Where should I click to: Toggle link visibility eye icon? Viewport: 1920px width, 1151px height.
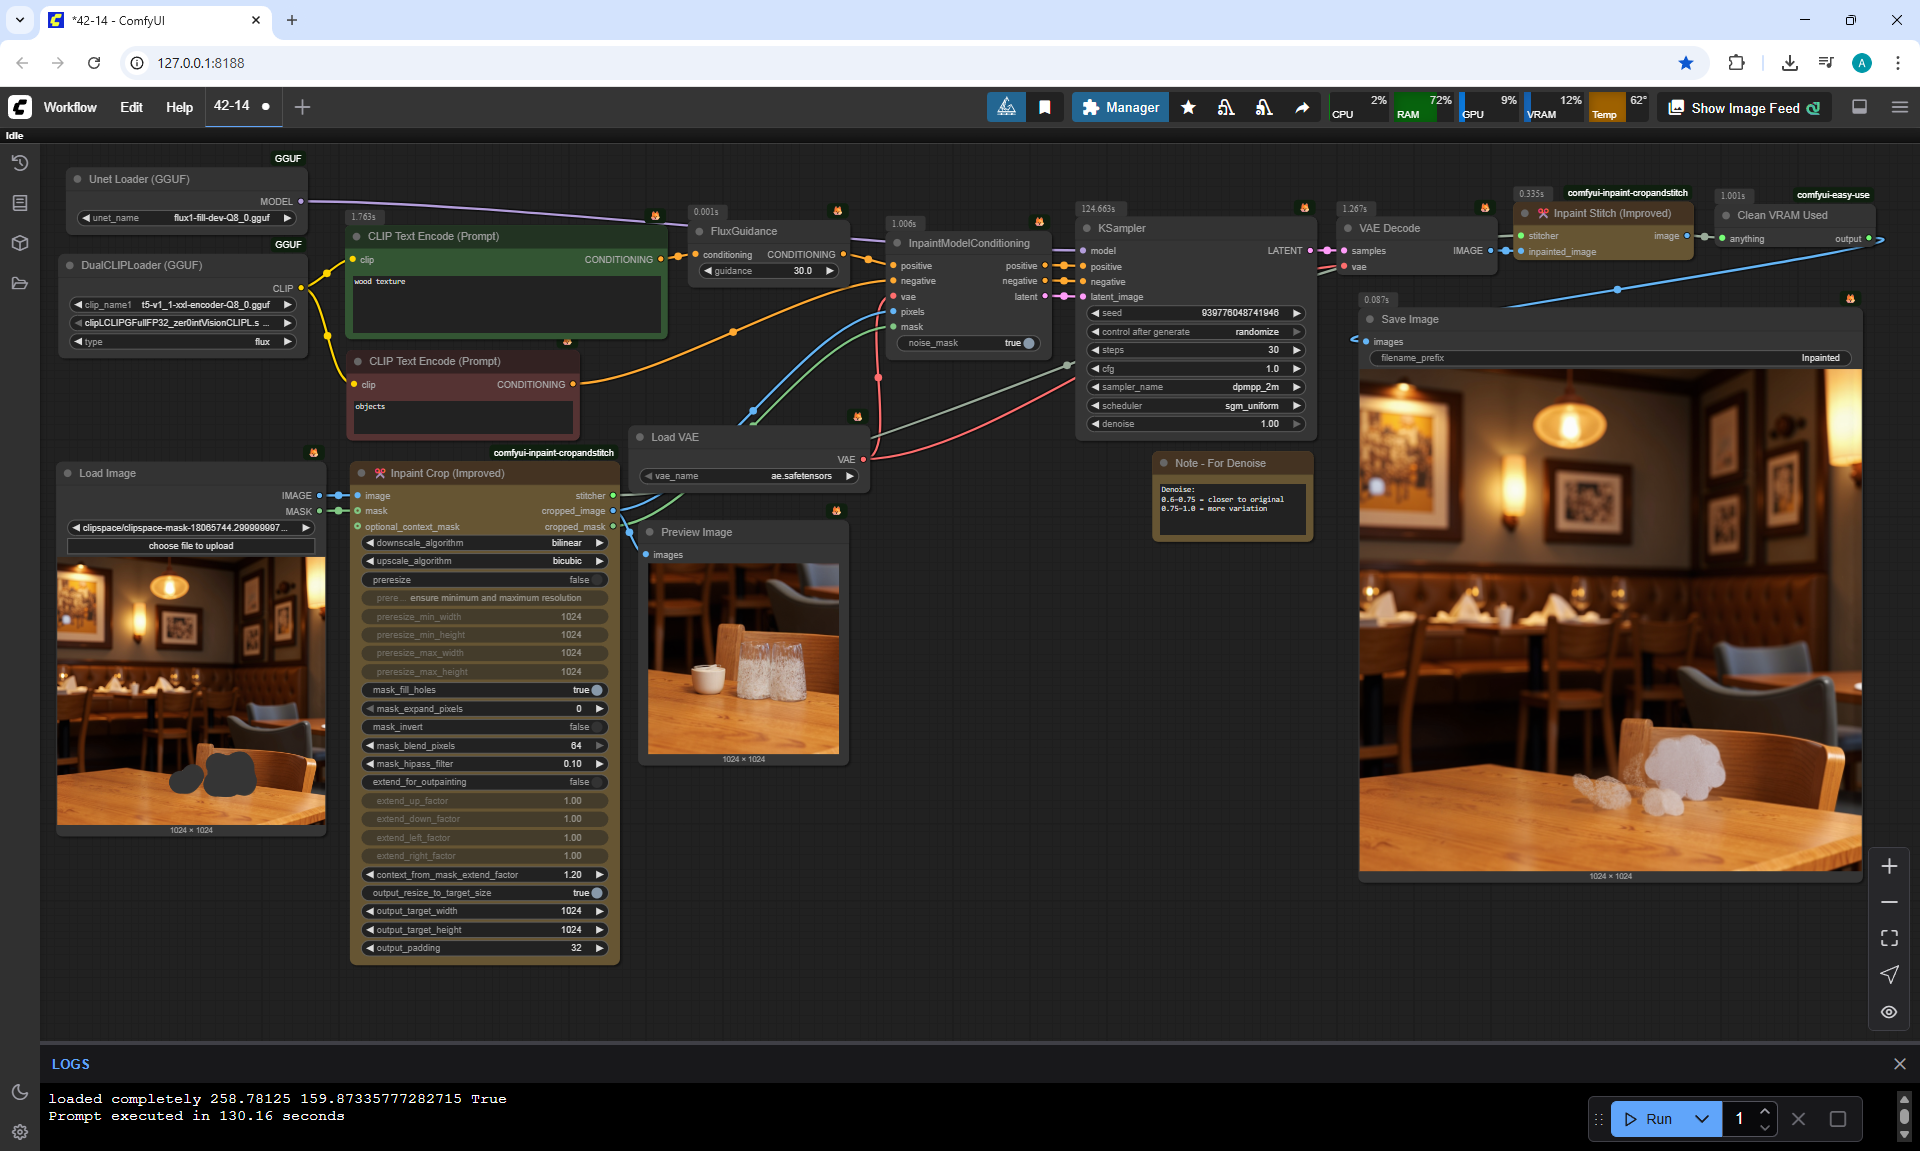[1889, 1012]
